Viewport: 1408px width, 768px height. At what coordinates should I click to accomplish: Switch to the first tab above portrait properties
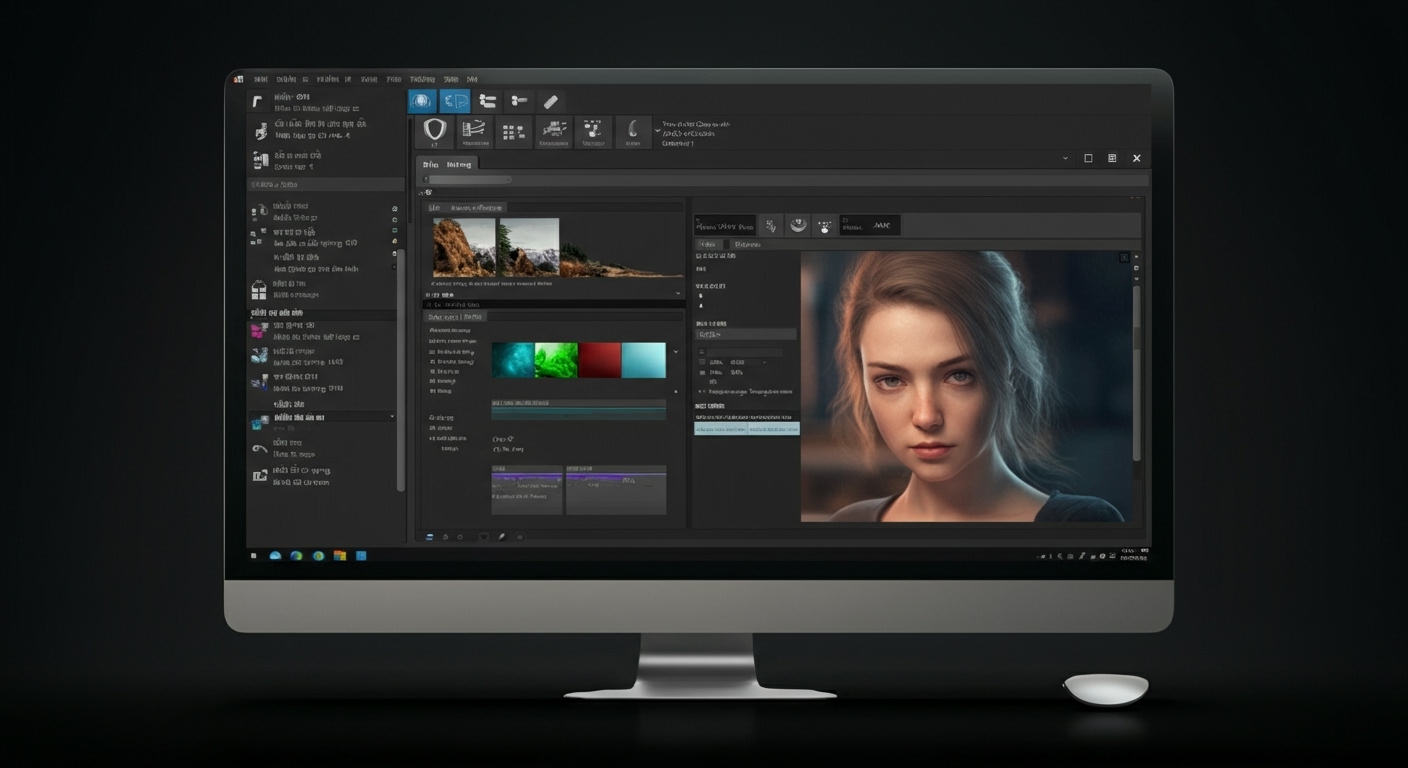click(709, 244)
